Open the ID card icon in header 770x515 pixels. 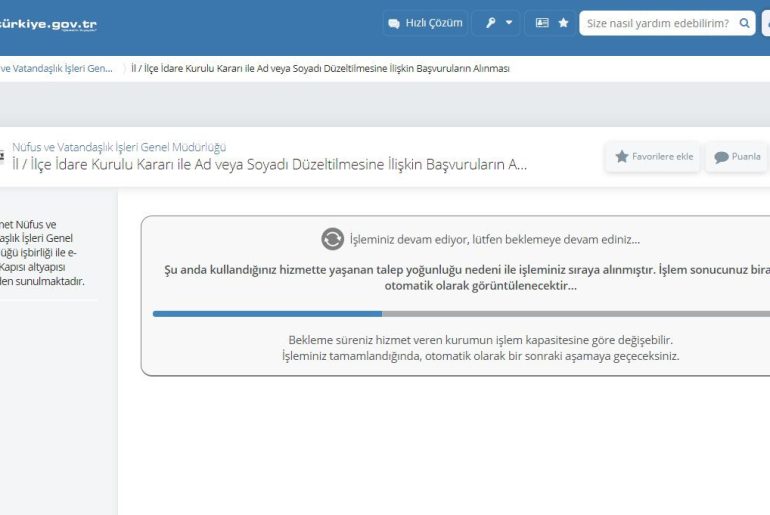pos(542,23)
